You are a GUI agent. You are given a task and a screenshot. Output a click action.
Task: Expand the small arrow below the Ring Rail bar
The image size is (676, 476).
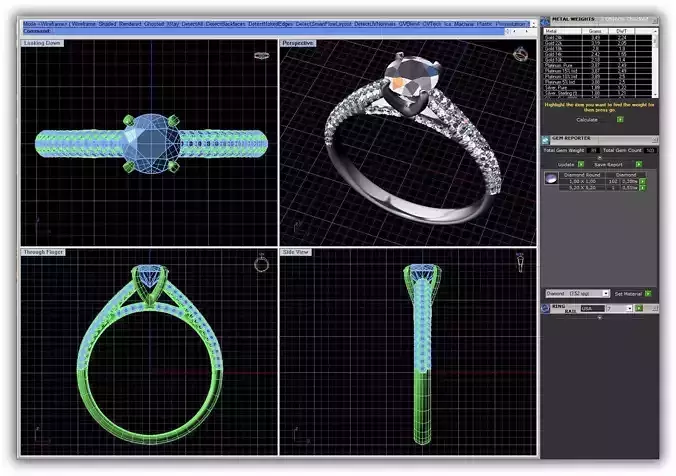click(x=599, y=317)
